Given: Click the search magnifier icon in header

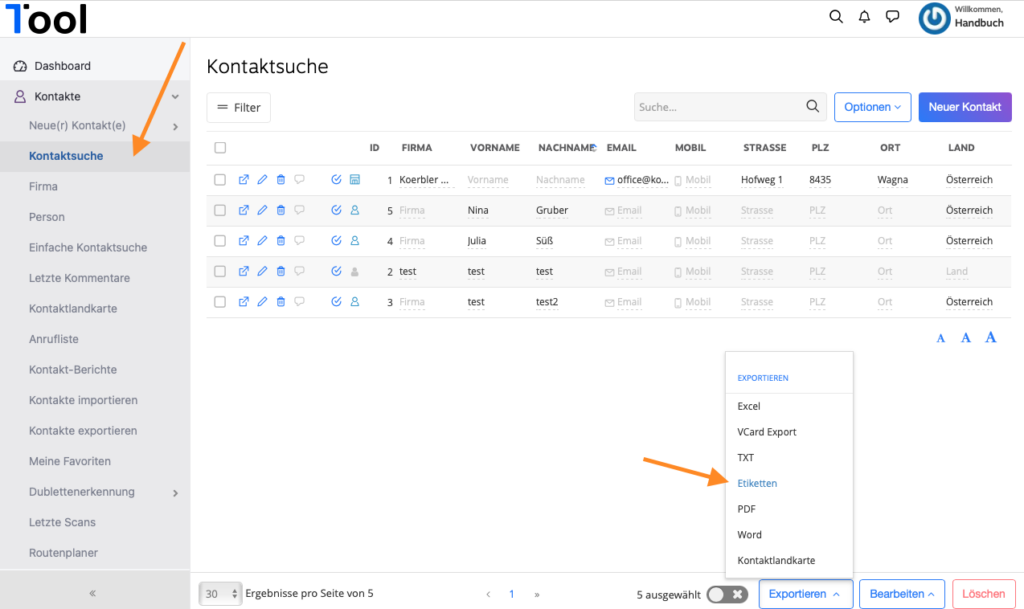Looking at the screenshot, I should tap(836, 17).
